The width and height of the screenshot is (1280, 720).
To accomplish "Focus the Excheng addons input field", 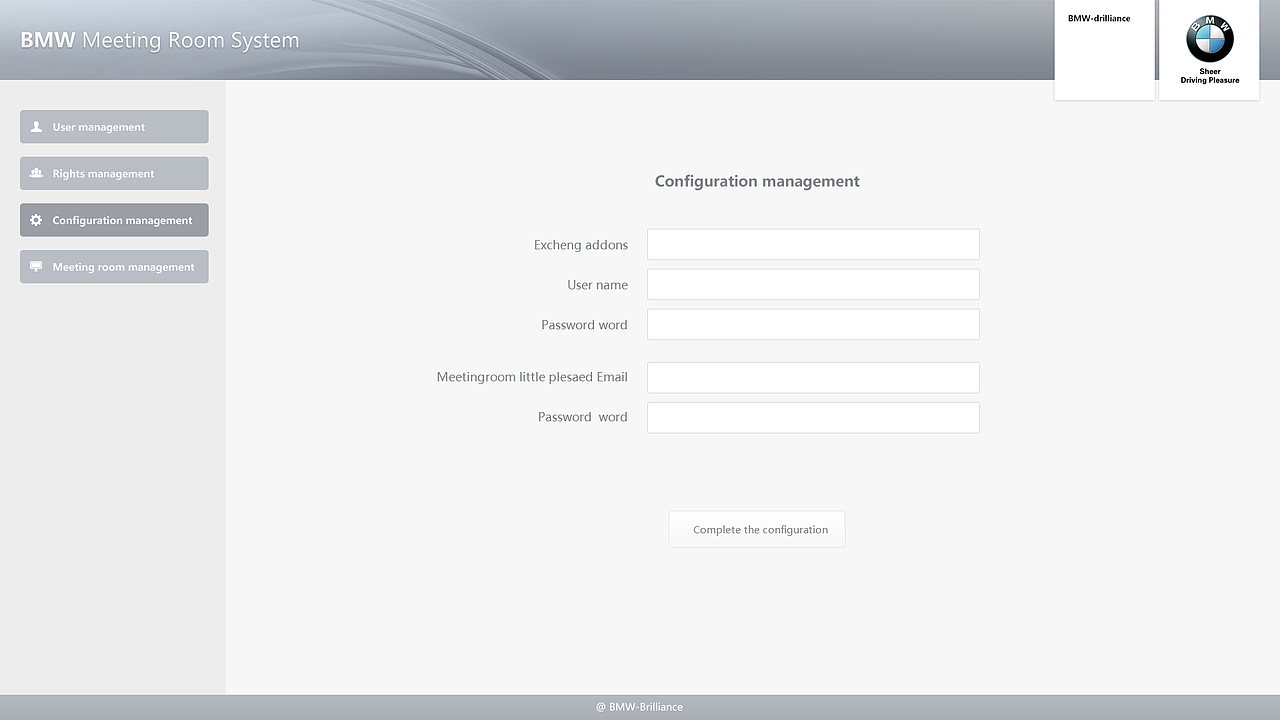I will click(813, 244).
